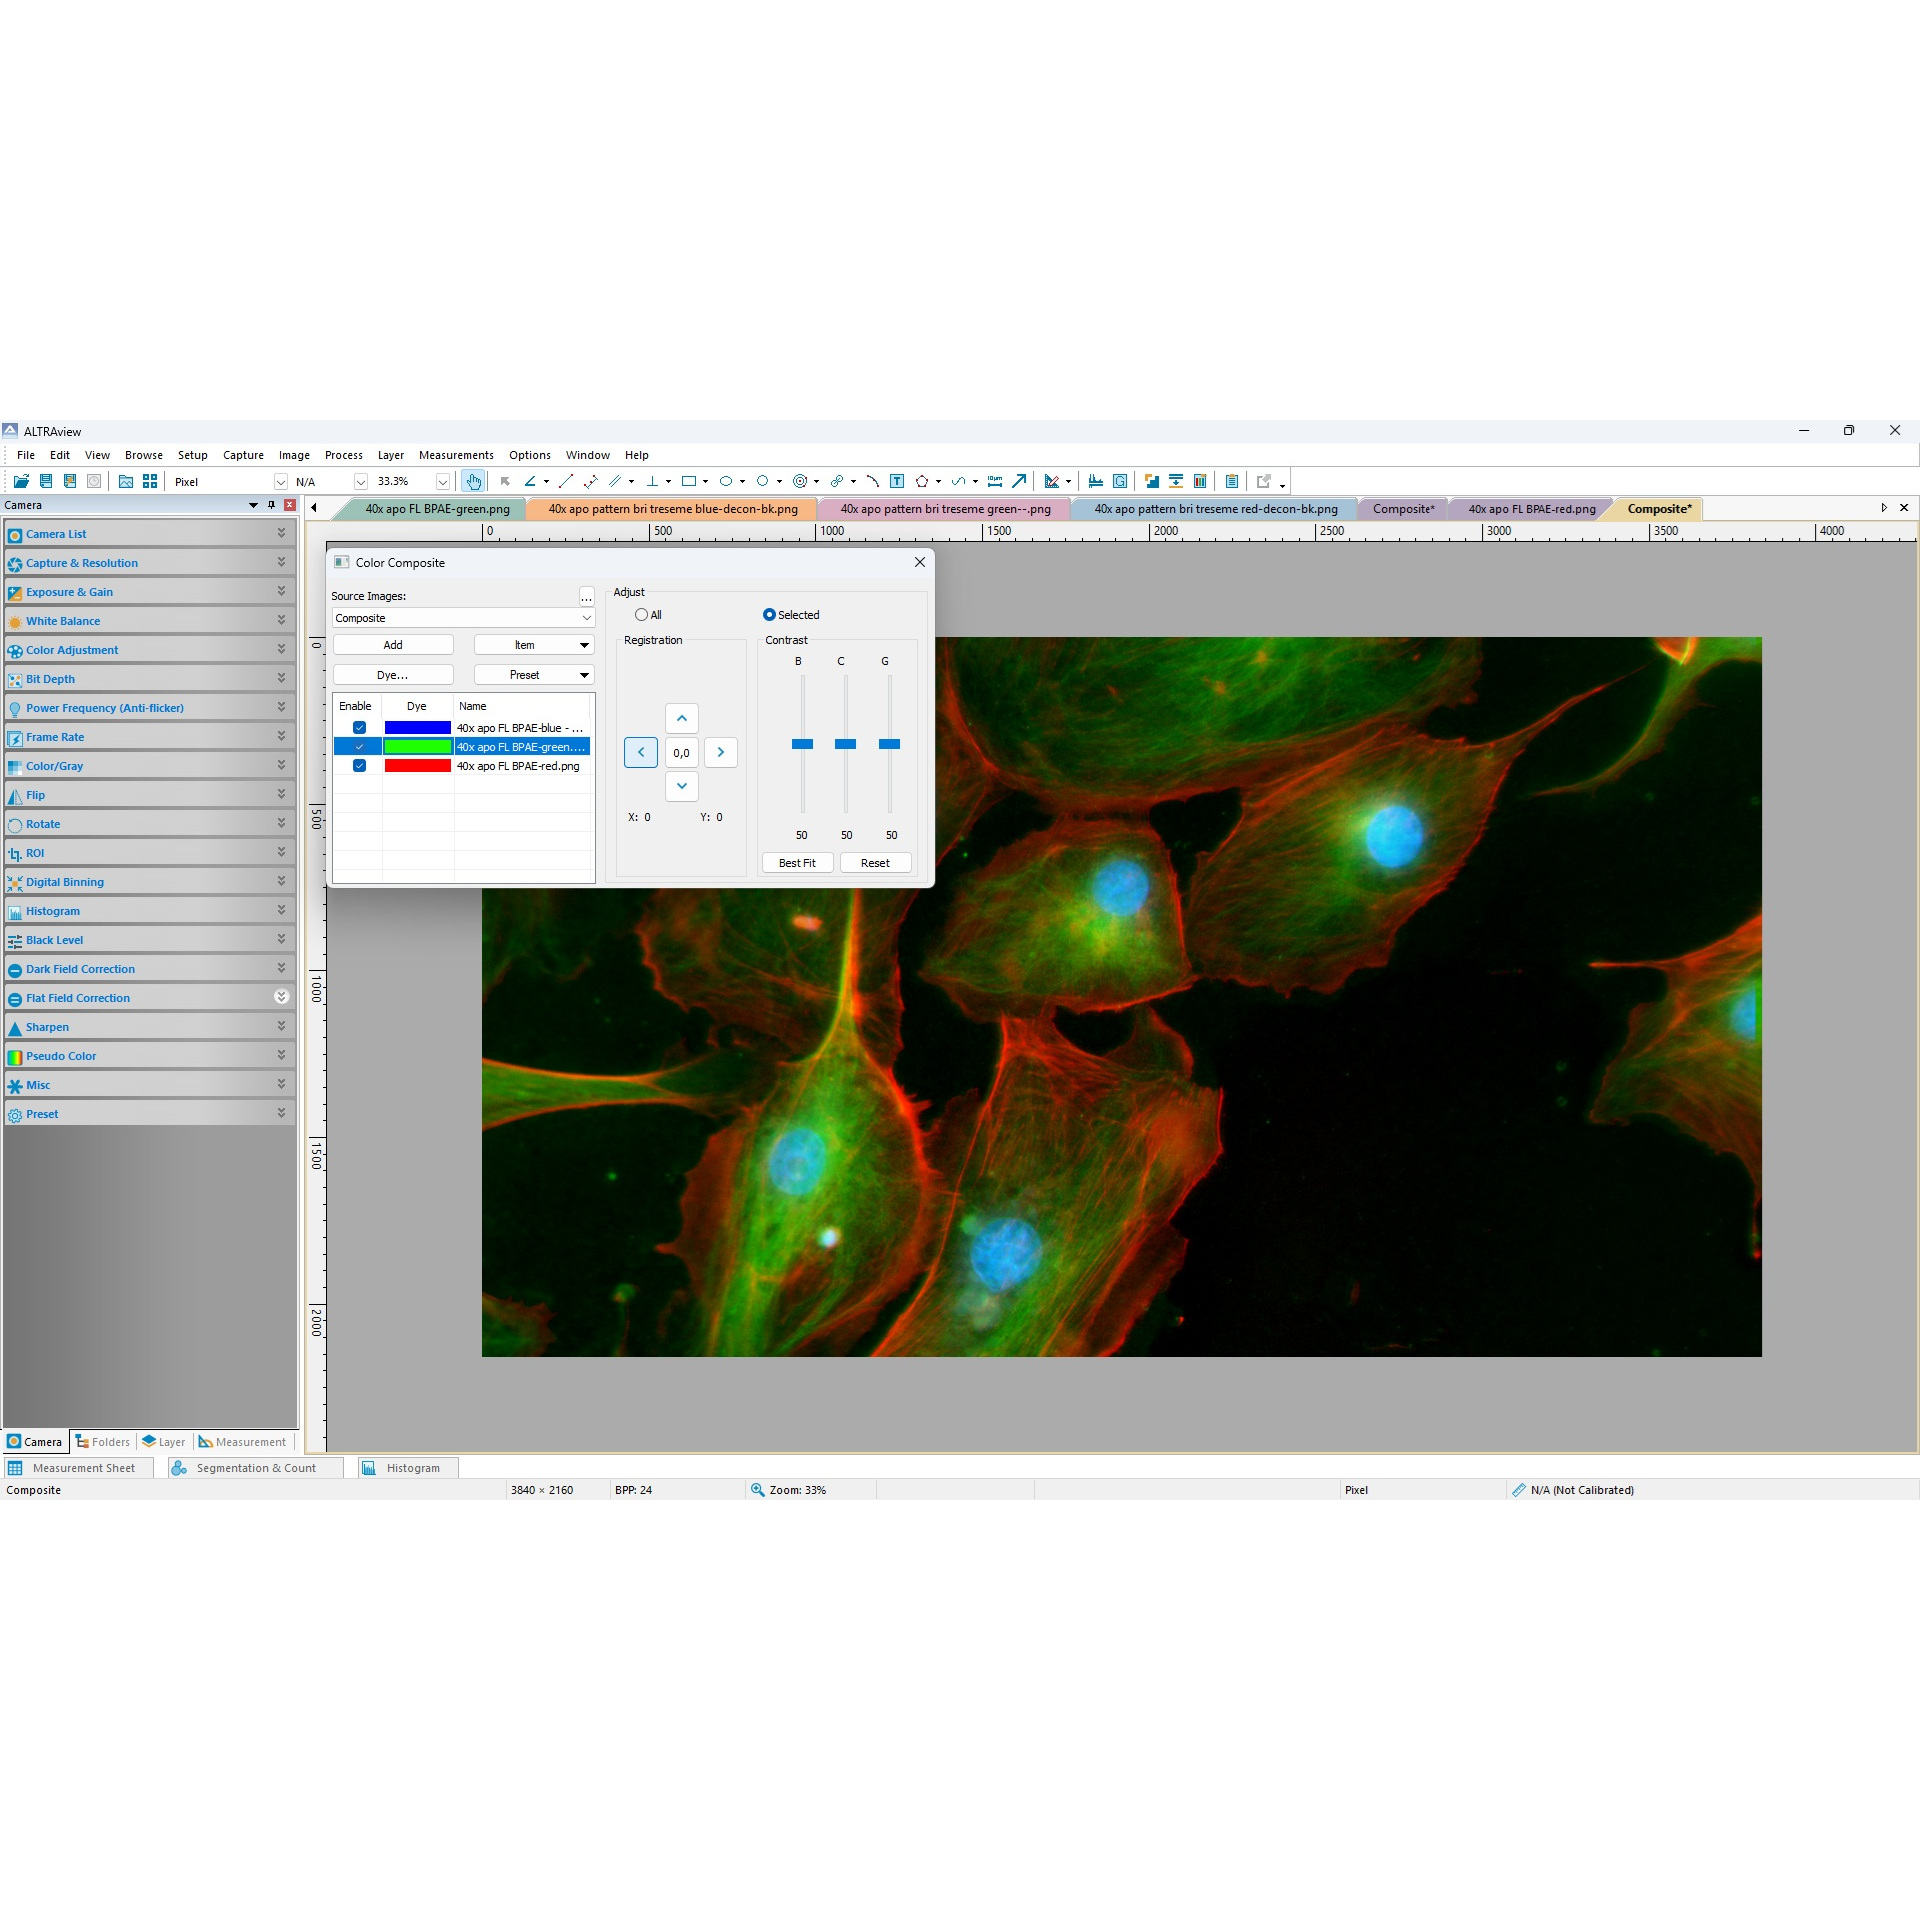Disable the 40x apo FL BPAE-red.png channel
Image resolution: width=1920 pixels, height=1920 pixels.
point(359,765)
